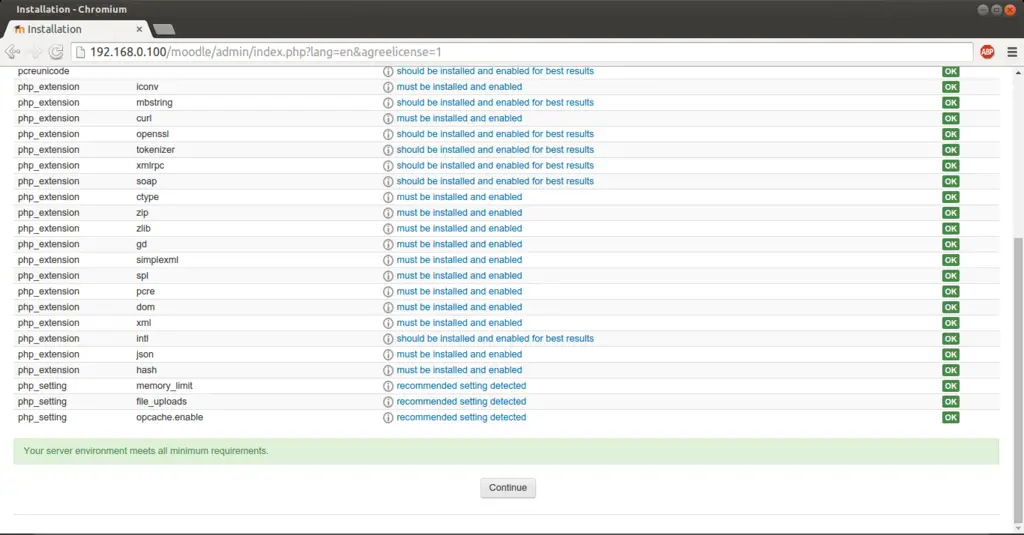Click the Continue button
Image resolution: width=1024 pixels, height=535 pixels.
click(x=508, y=487)
